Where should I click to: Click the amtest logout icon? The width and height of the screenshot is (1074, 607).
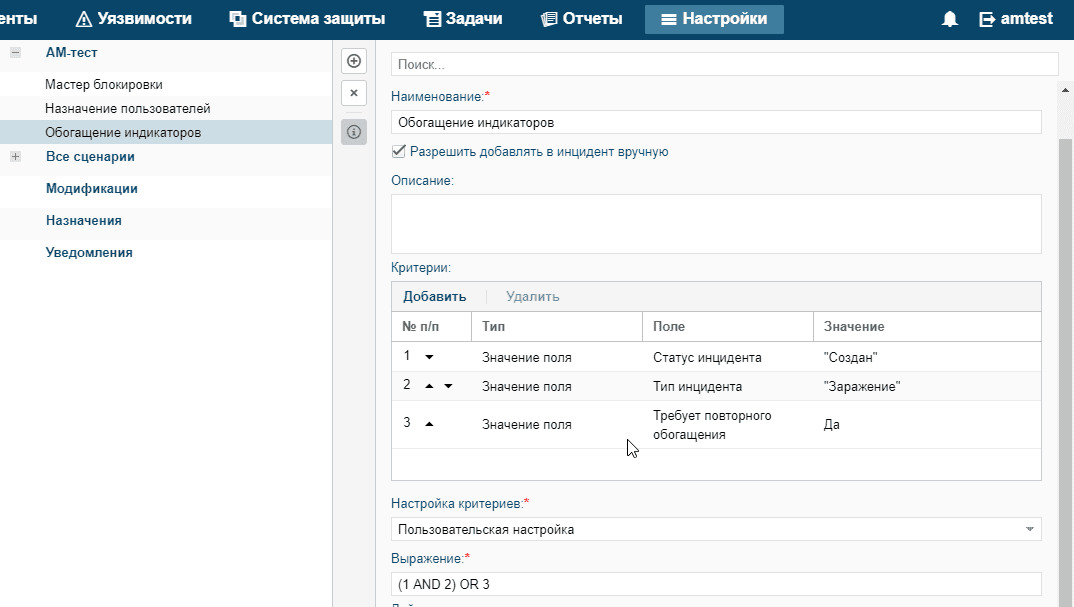click(988, 19)
